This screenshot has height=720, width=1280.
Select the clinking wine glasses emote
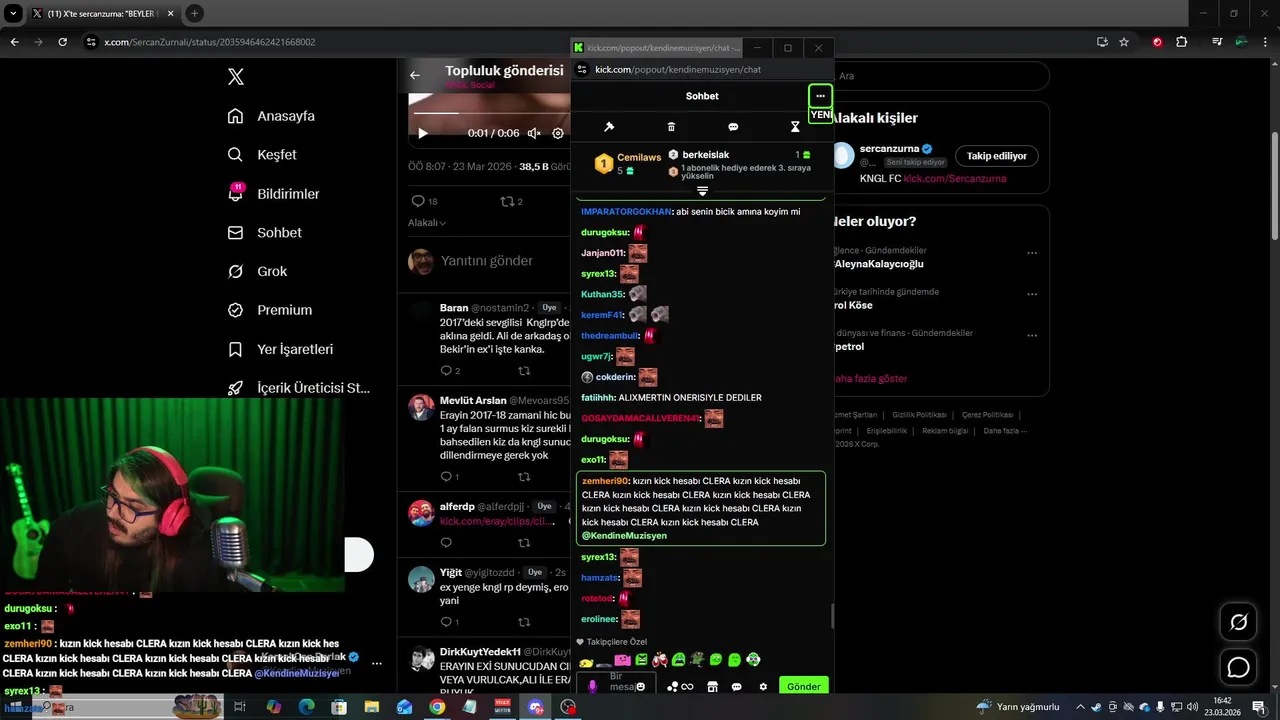[x=660, y=660]
